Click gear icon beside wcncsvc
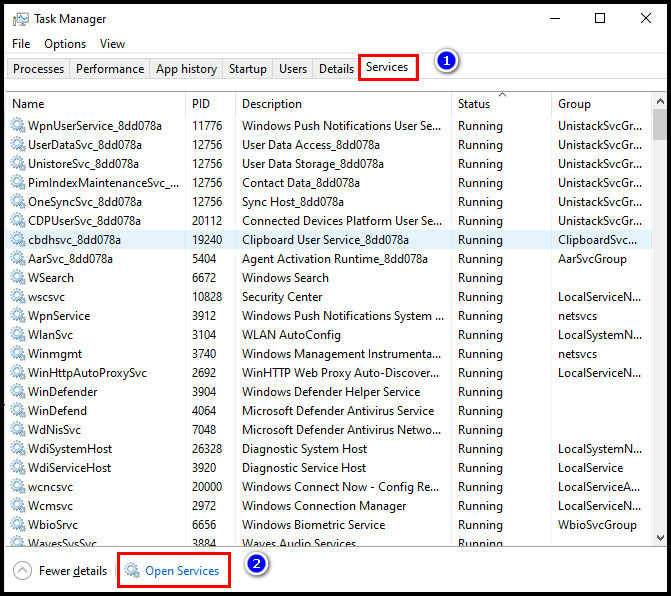 pos(18,486)
